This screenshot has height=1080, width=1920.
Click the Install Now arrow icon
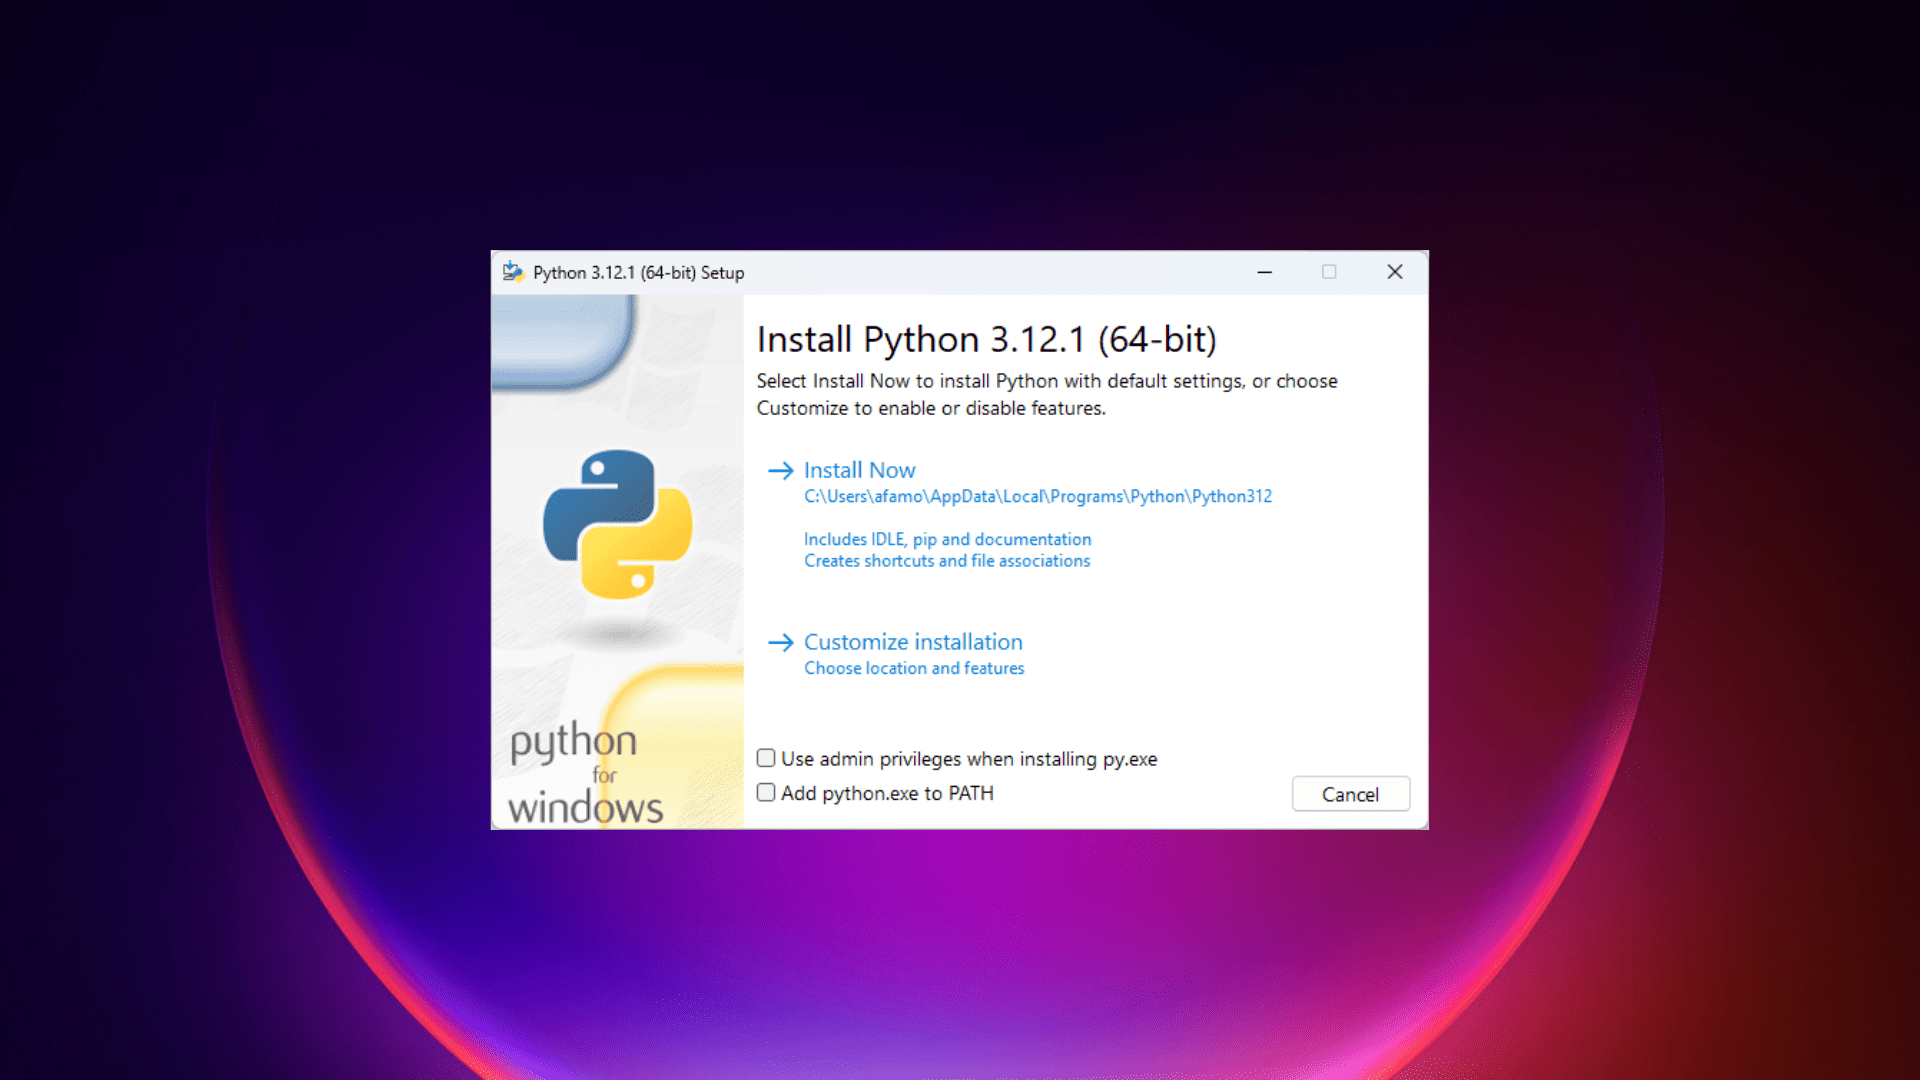pyautogui.click(x=780, y=470)
